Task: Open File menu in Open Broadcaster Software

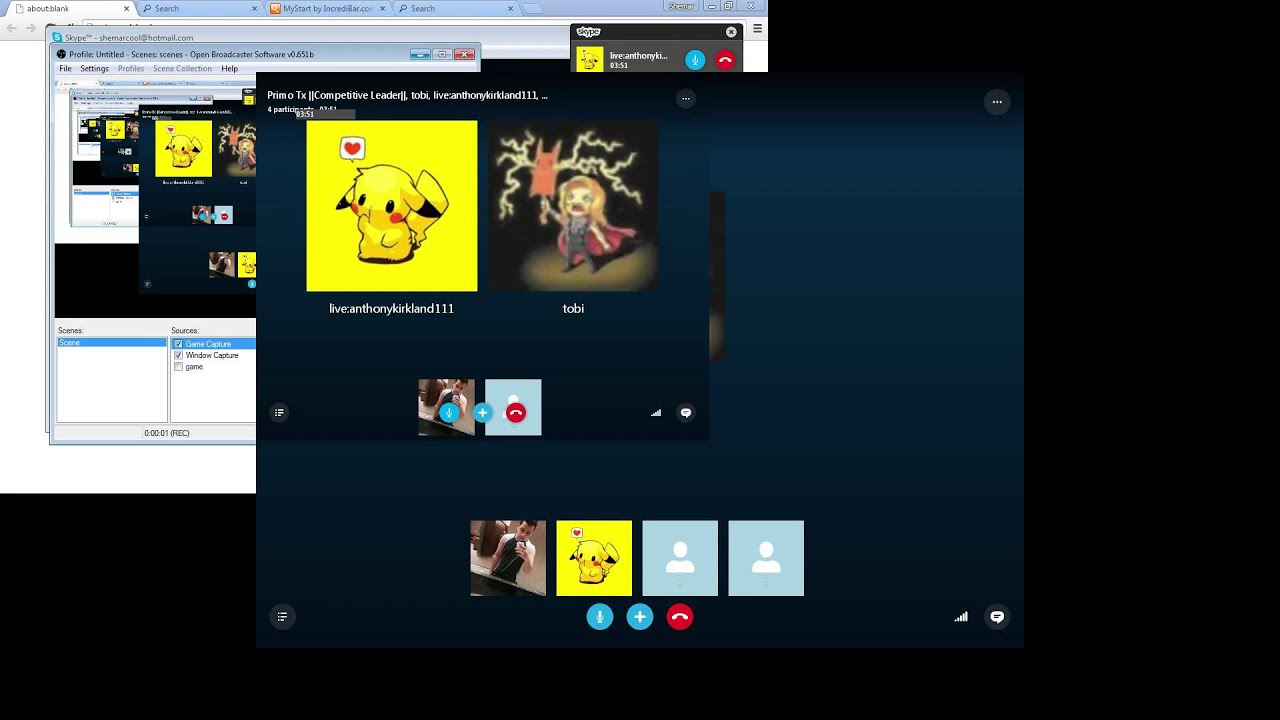Action: tap(65, 69)
